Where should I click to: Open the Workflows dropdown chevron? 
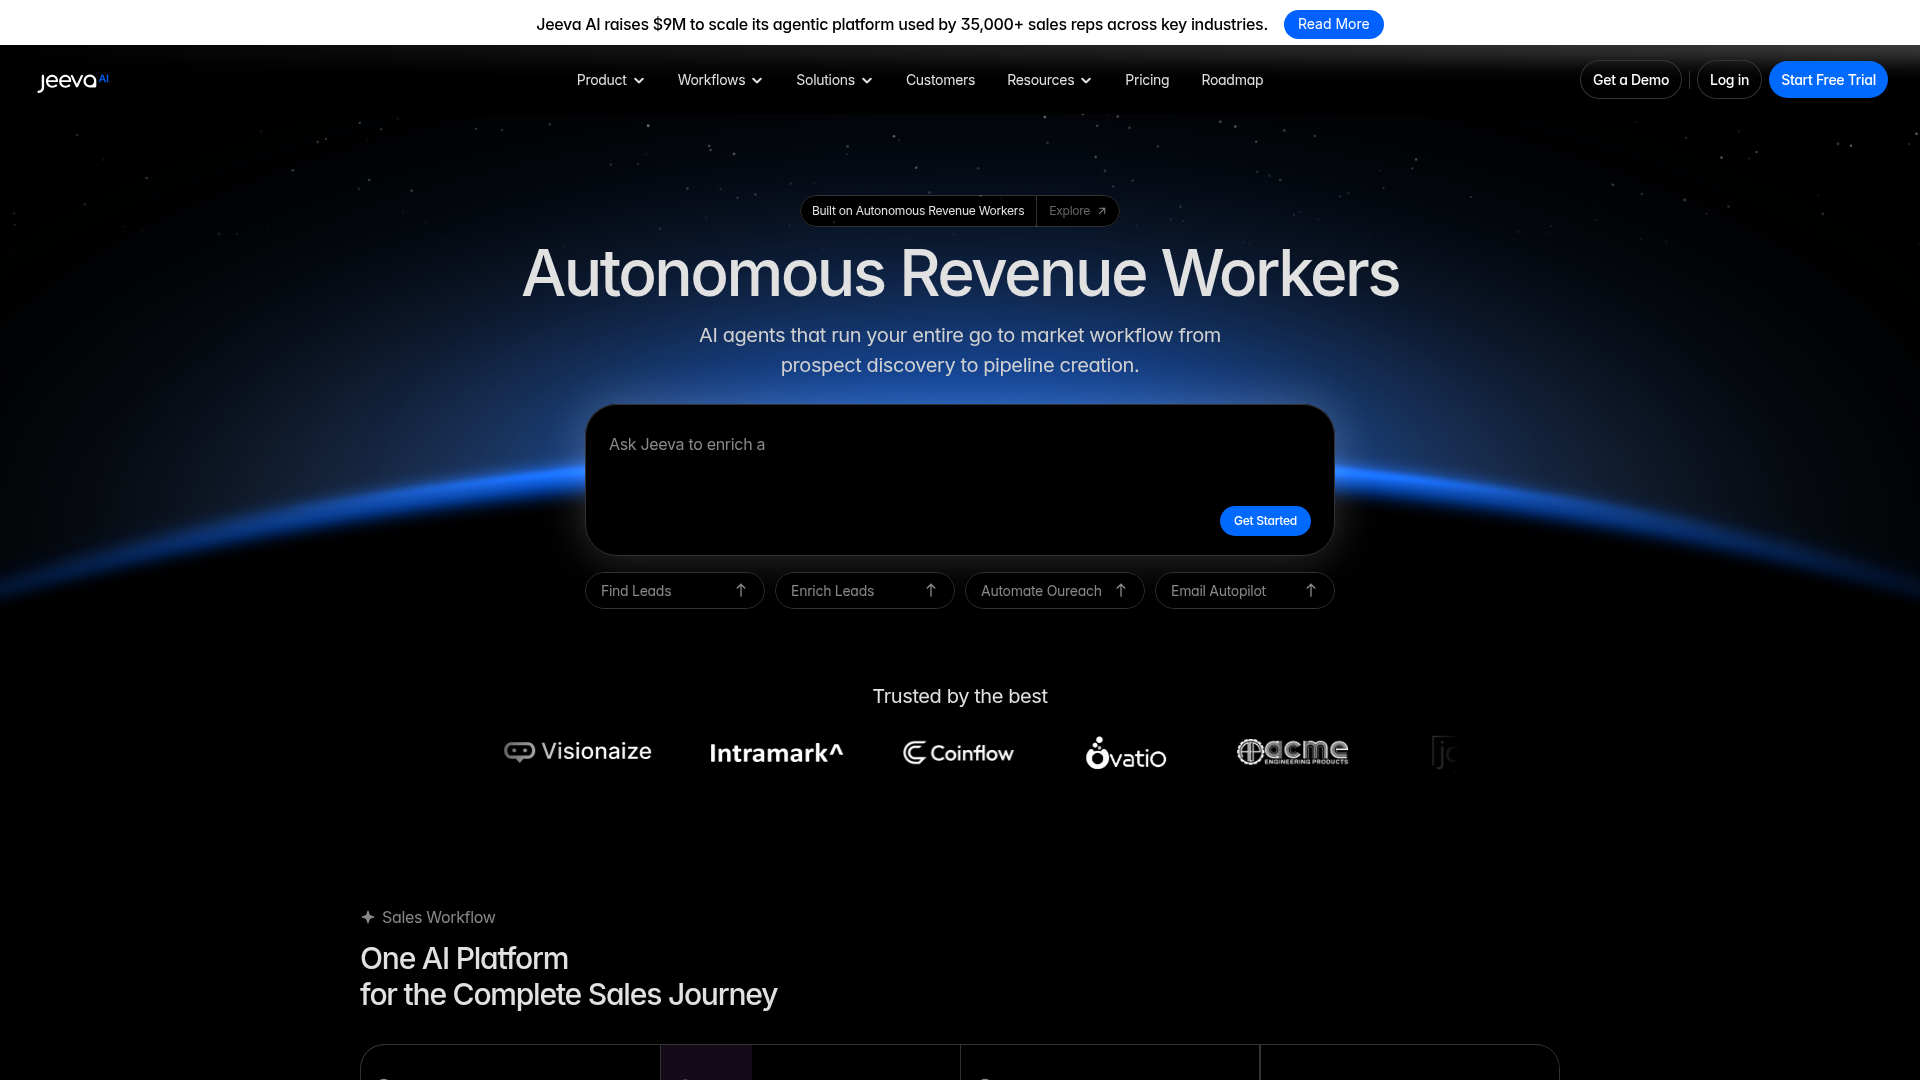pyautogui.click(x=757, y=81)
